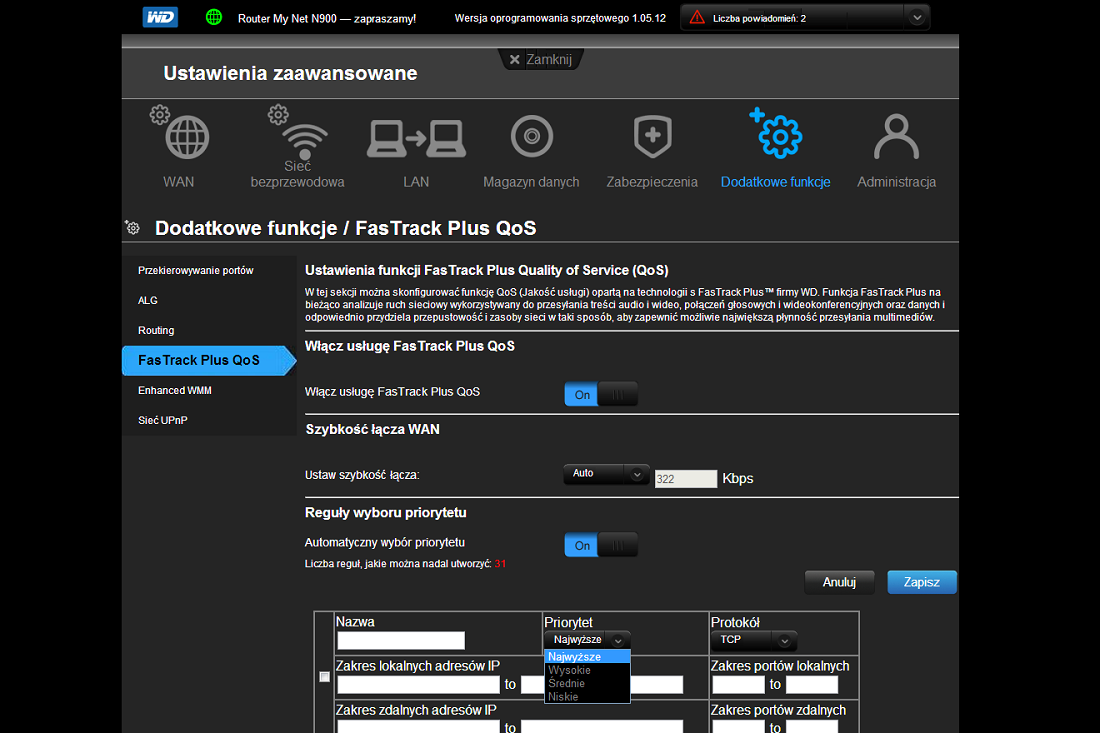Viewport: 1100px width, 733px height.
Task: Click the first Zakres portów zdalnych field
Action: (738, 727)
